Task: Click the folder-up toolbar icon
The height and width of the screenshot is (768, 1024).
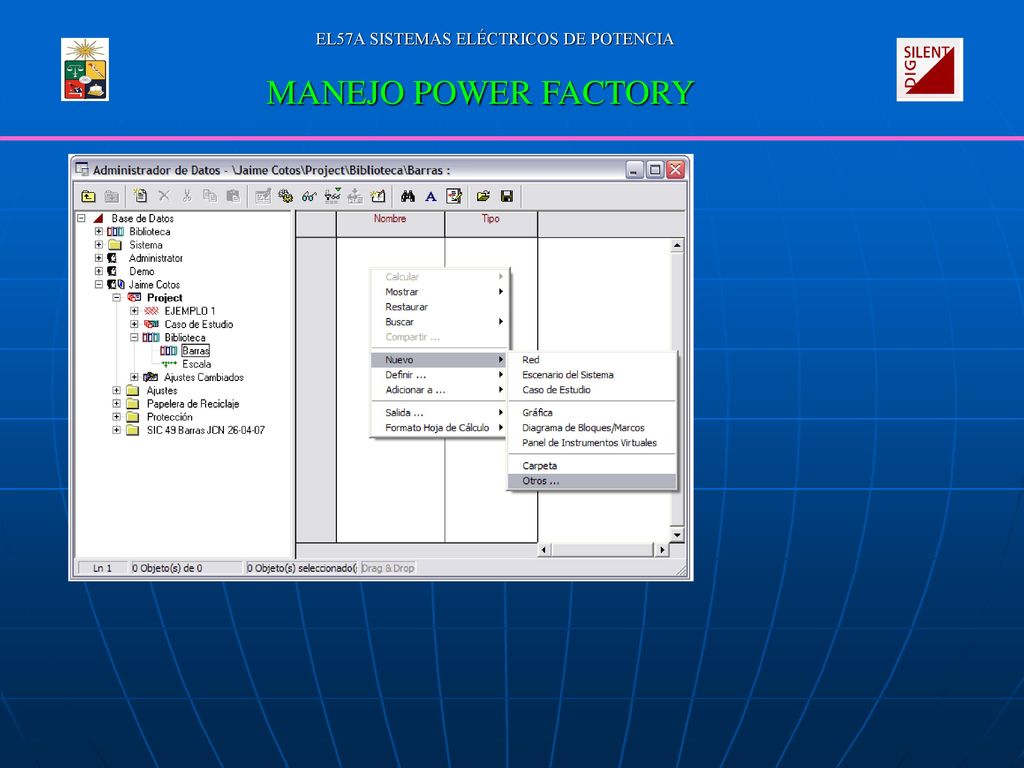Action: pyautogui.click(x=88, y=196)
